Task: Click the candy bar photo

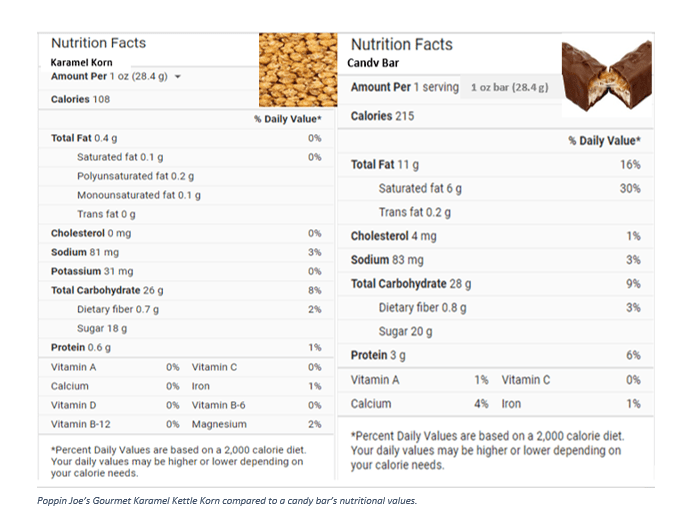Action: pos(606,73)
